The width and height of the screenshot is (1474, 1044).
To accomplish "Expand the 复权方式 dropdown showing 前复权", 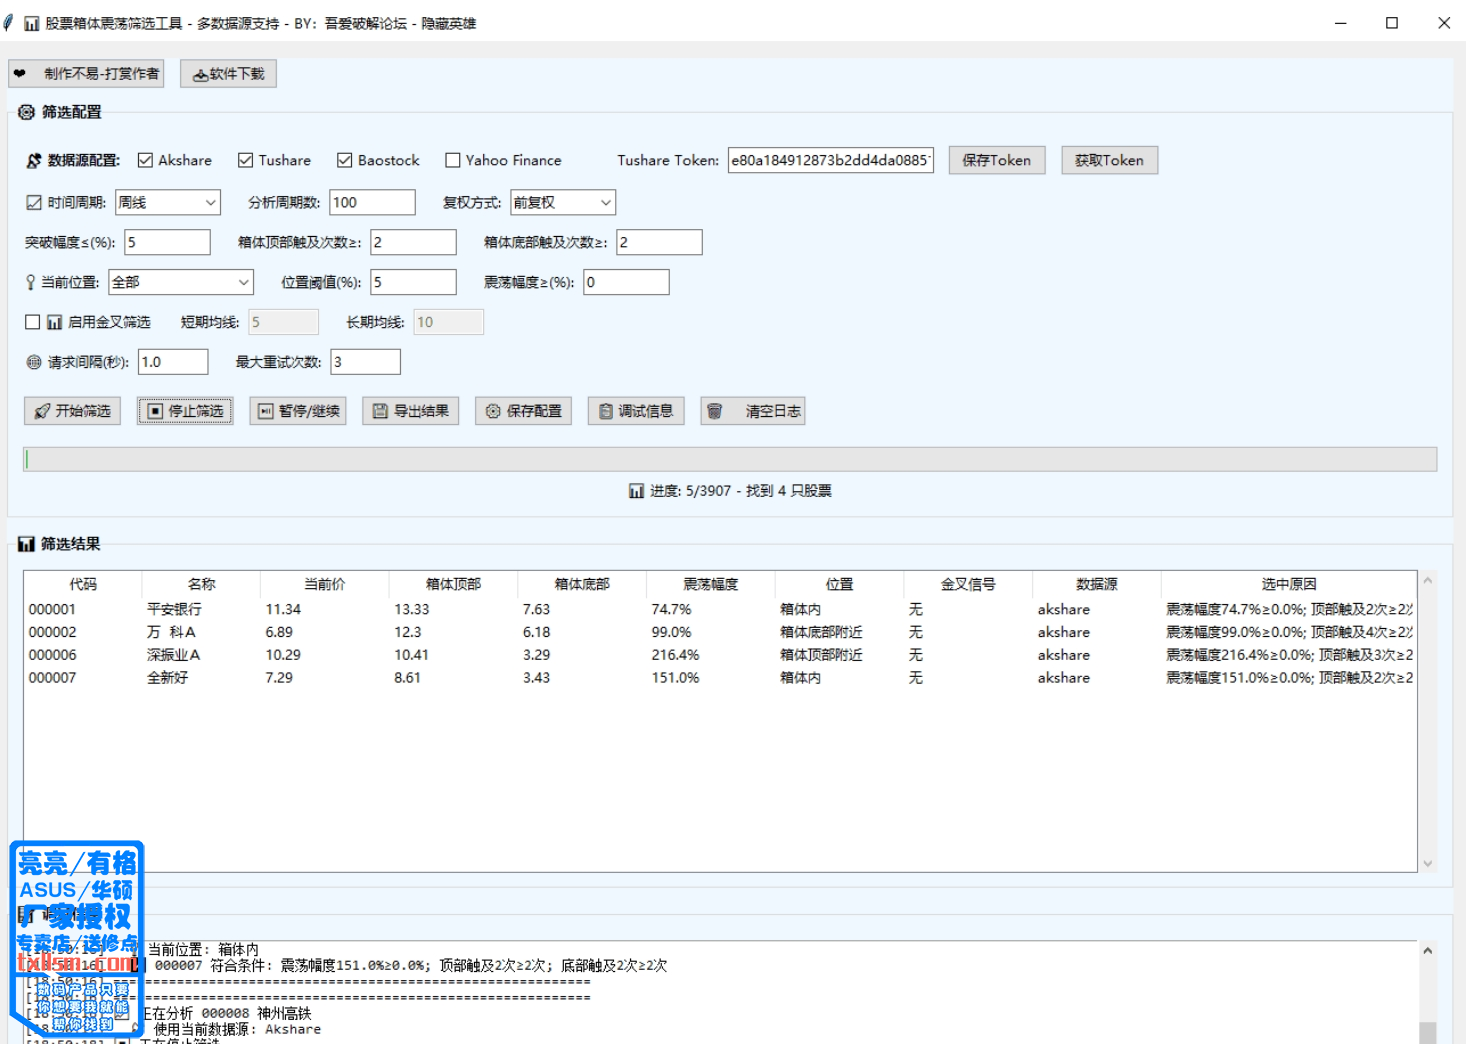I will (562, 202).
